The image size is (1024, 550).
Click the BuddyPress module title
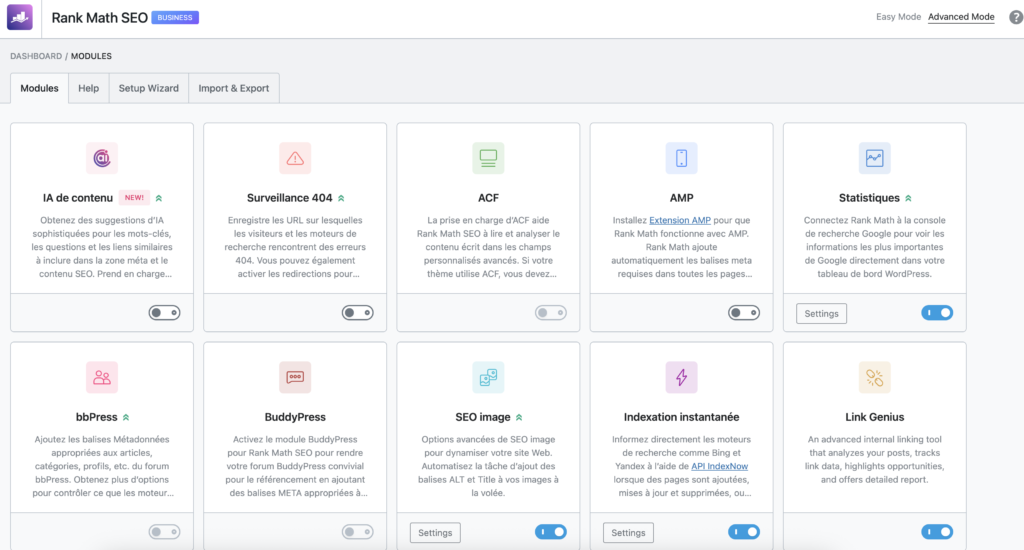(295, 417)
